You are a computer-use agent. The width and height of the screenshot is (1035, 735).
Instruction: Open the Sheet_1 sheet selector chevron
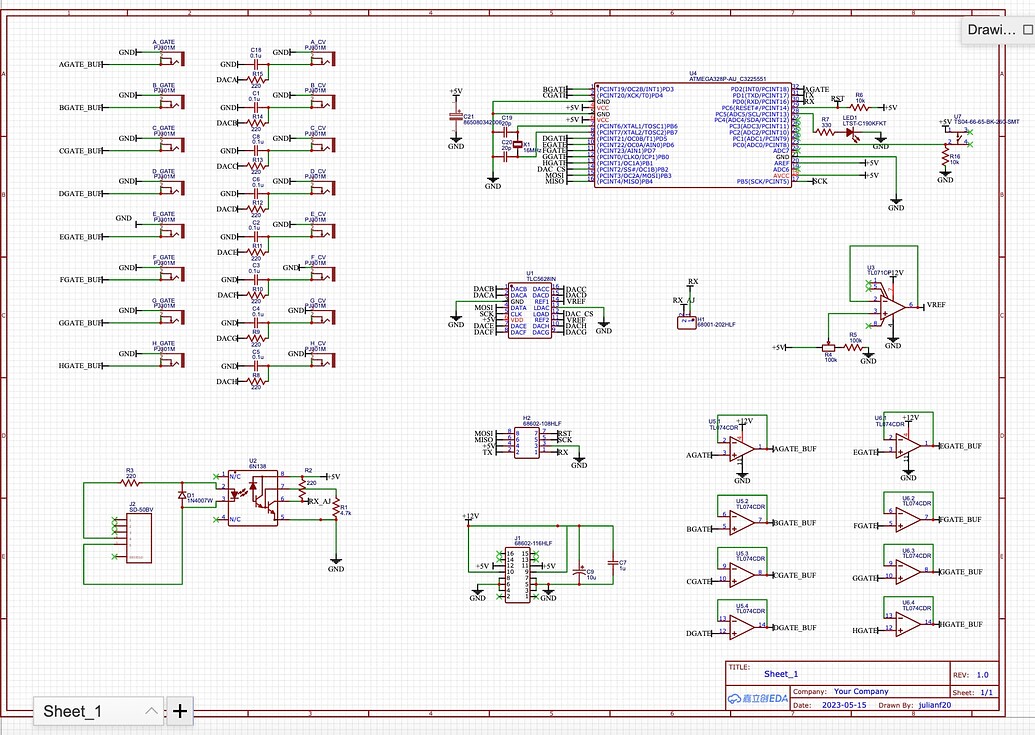(x=151, y=711)
